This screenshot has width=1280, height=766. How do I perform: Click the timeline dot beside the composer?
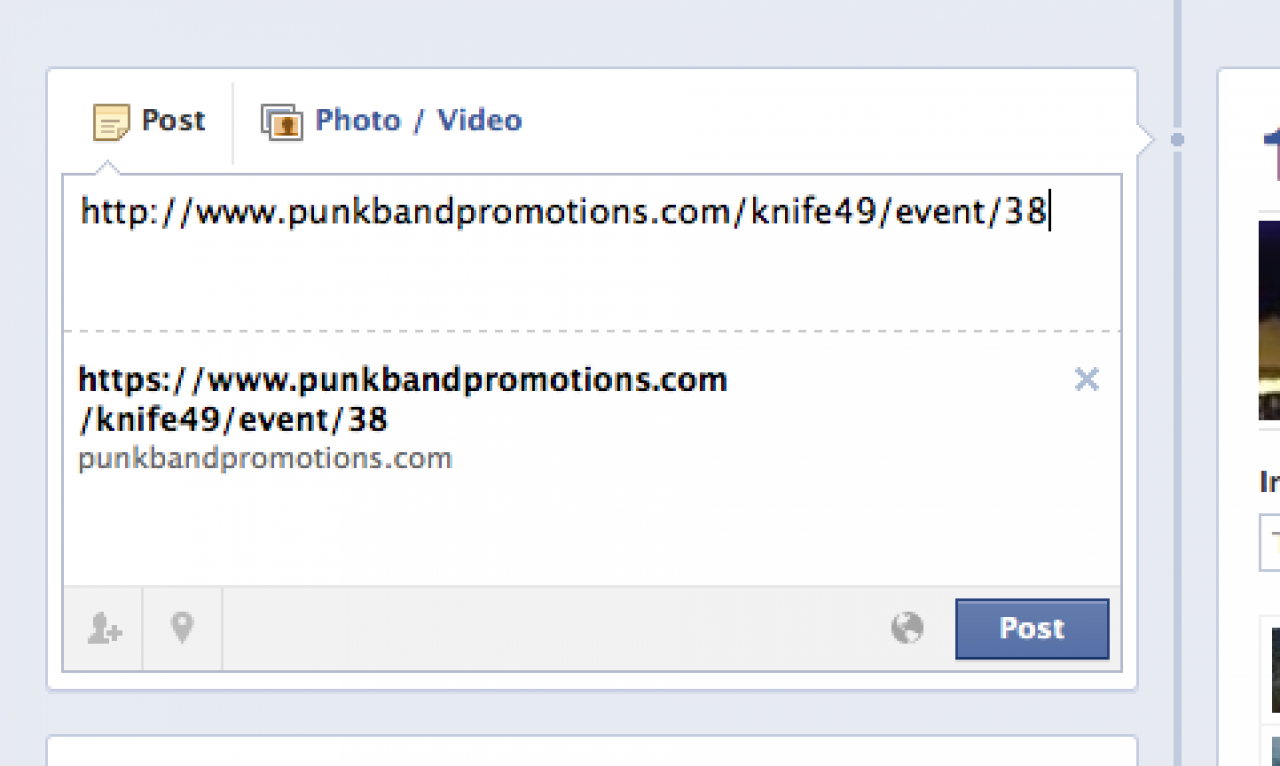tap(1177, 140)
